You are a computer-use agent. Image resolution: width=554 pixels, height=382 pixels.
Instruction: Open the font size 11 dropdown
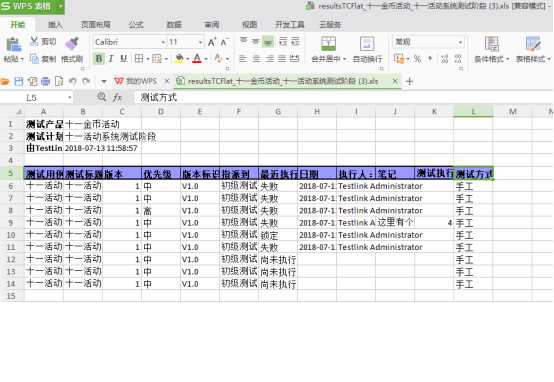[200, 42]
